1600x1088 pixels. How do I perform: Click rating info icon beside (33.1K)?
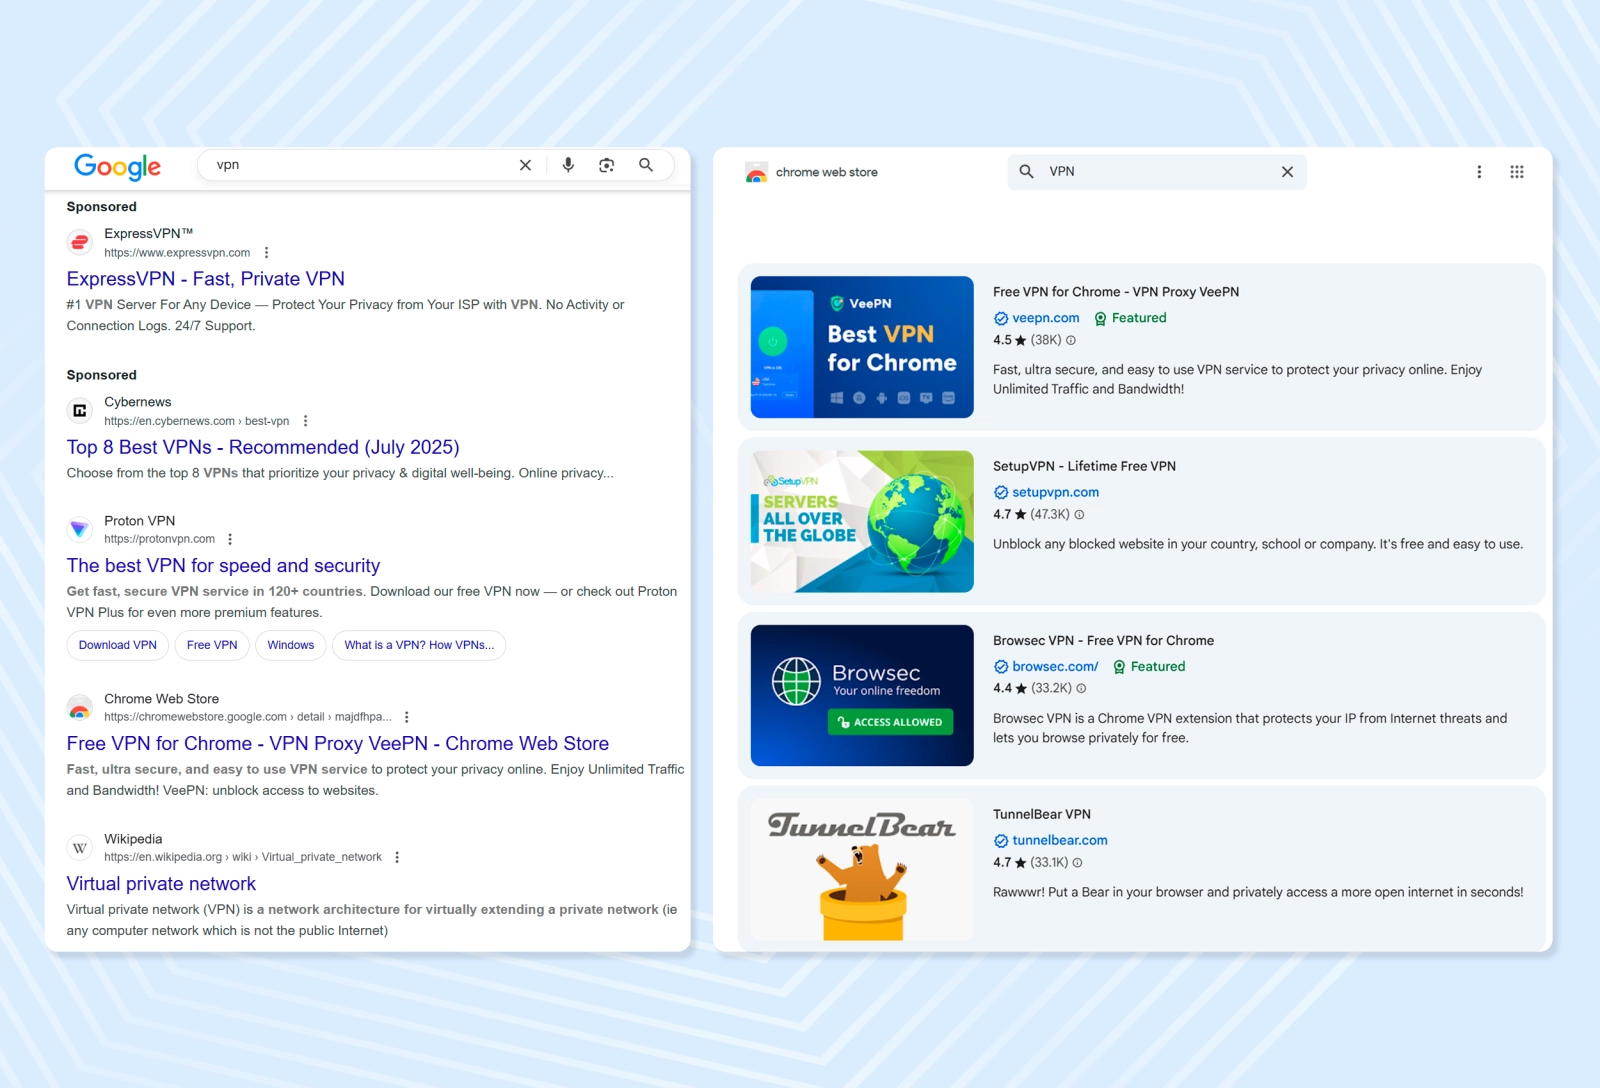(x=1077, y=862)
